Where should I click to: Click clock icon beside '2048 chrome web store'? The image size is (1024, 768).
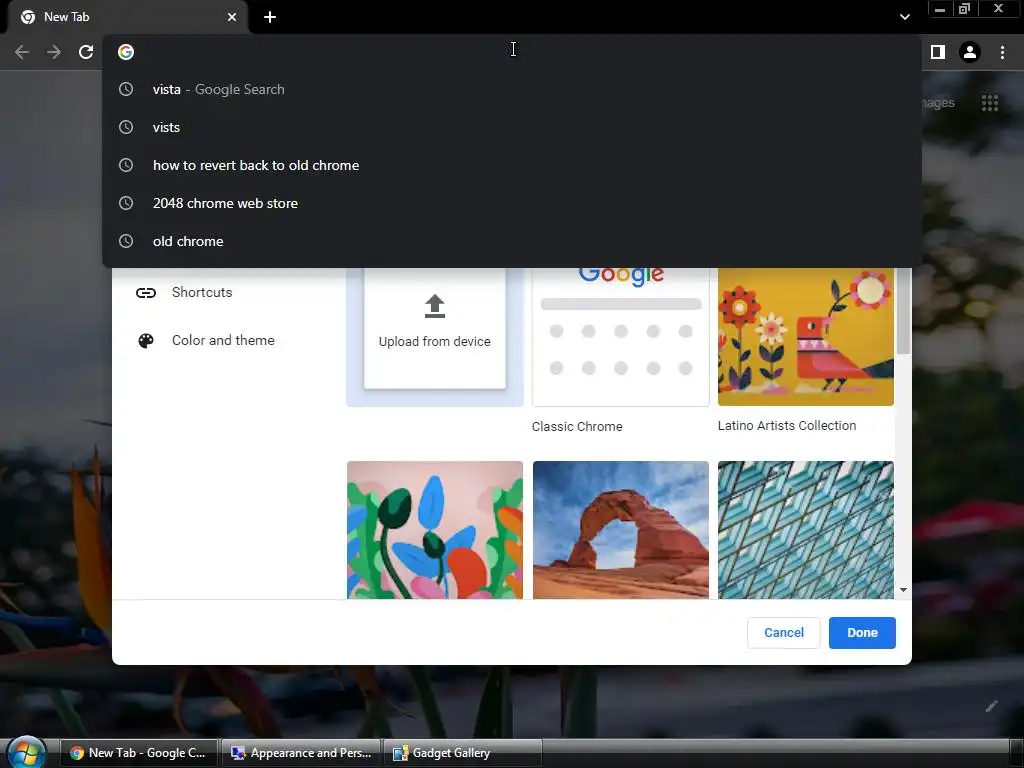click(x=126, y=203)
